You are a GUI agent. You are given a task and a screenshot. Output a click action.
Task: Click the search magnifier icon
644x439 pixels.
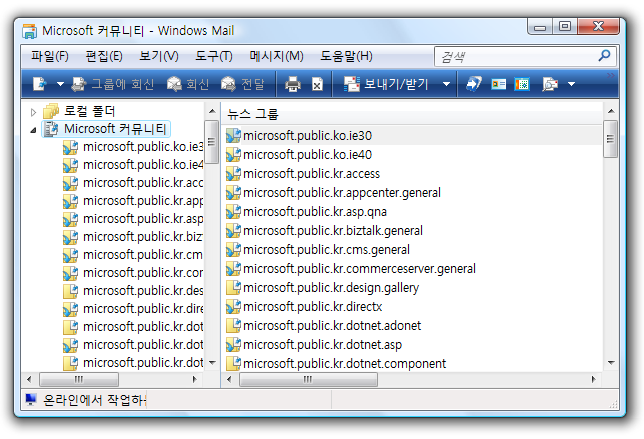click(604, 55)
